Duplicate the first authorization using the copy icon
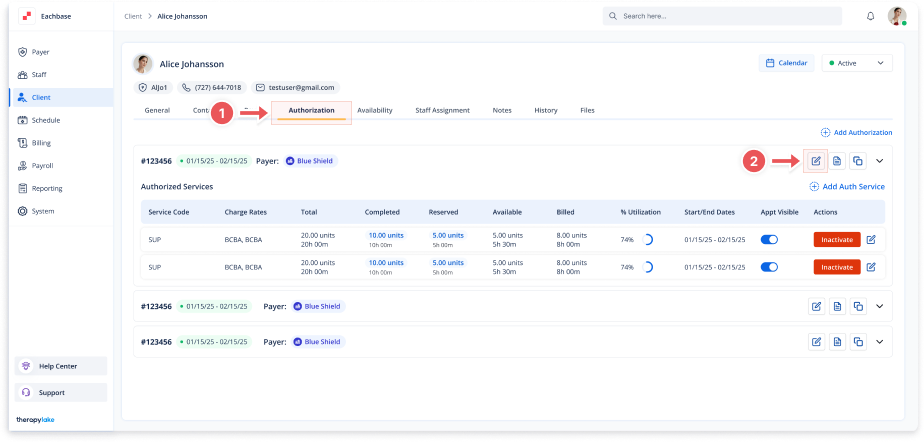 tap(858, 160)
